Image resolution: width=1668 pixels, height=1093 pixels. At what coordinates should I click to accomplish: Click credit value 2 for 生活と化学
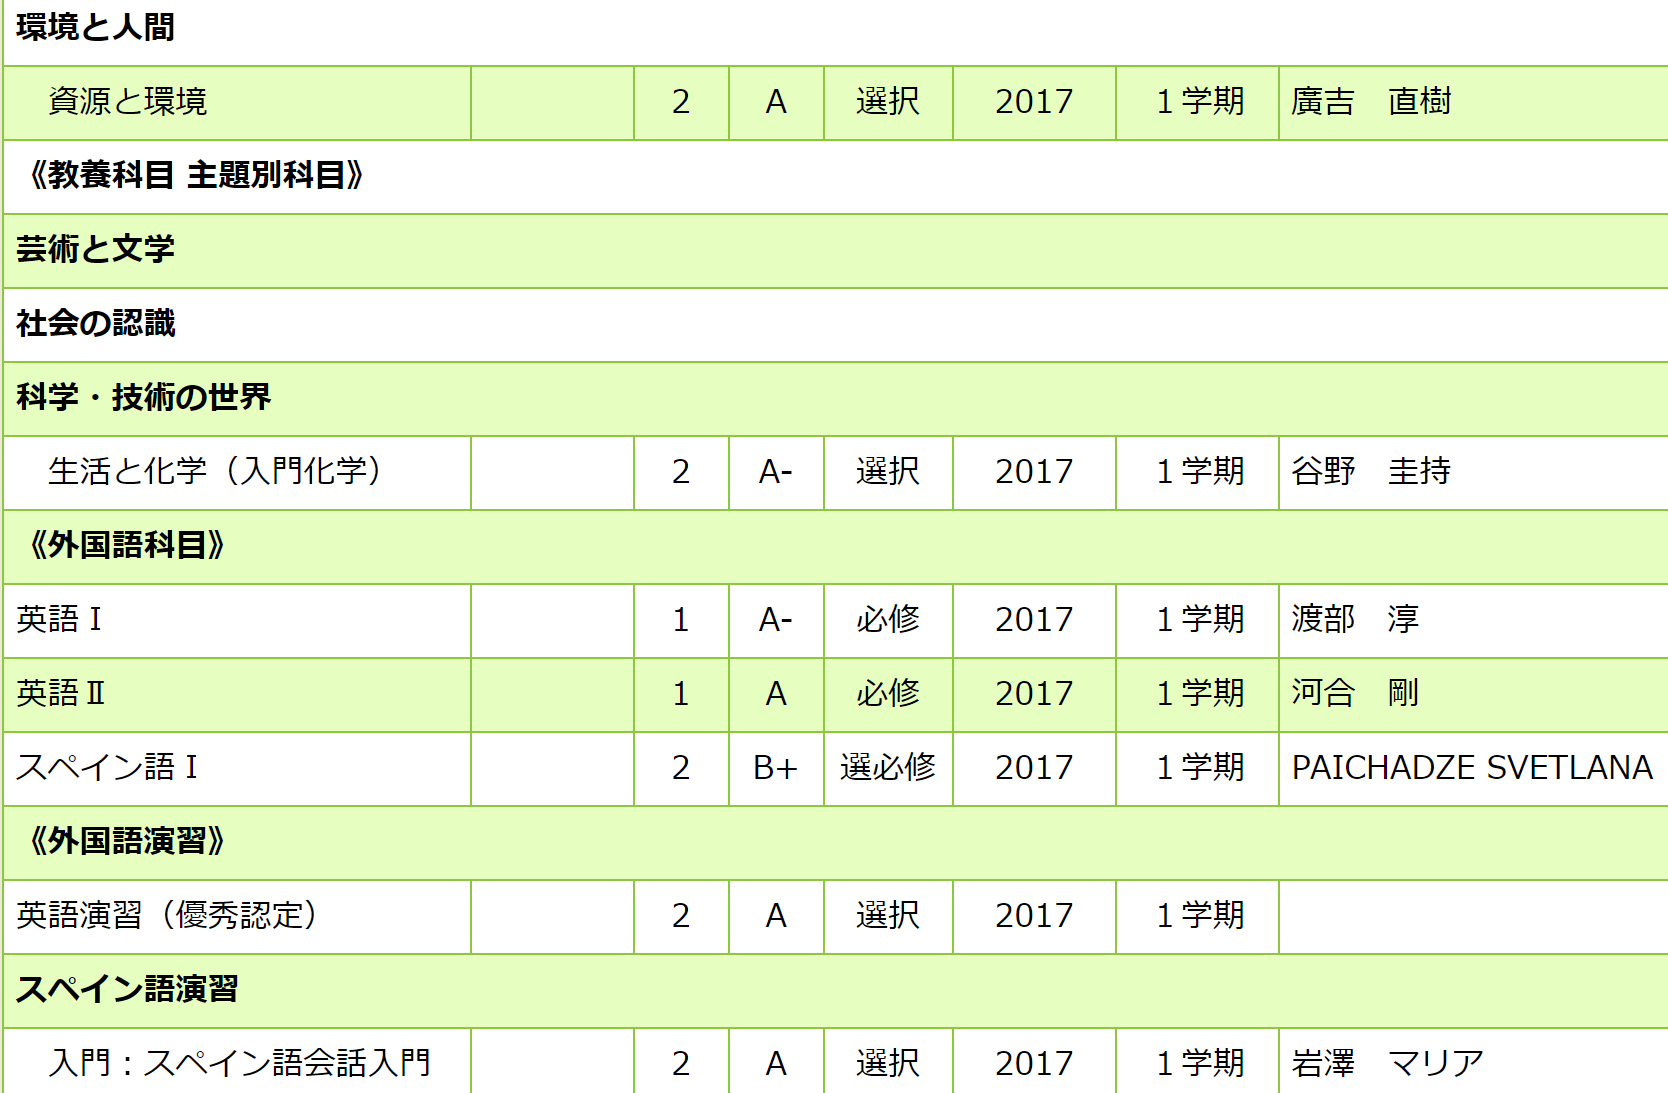click(x=681, y=471)
